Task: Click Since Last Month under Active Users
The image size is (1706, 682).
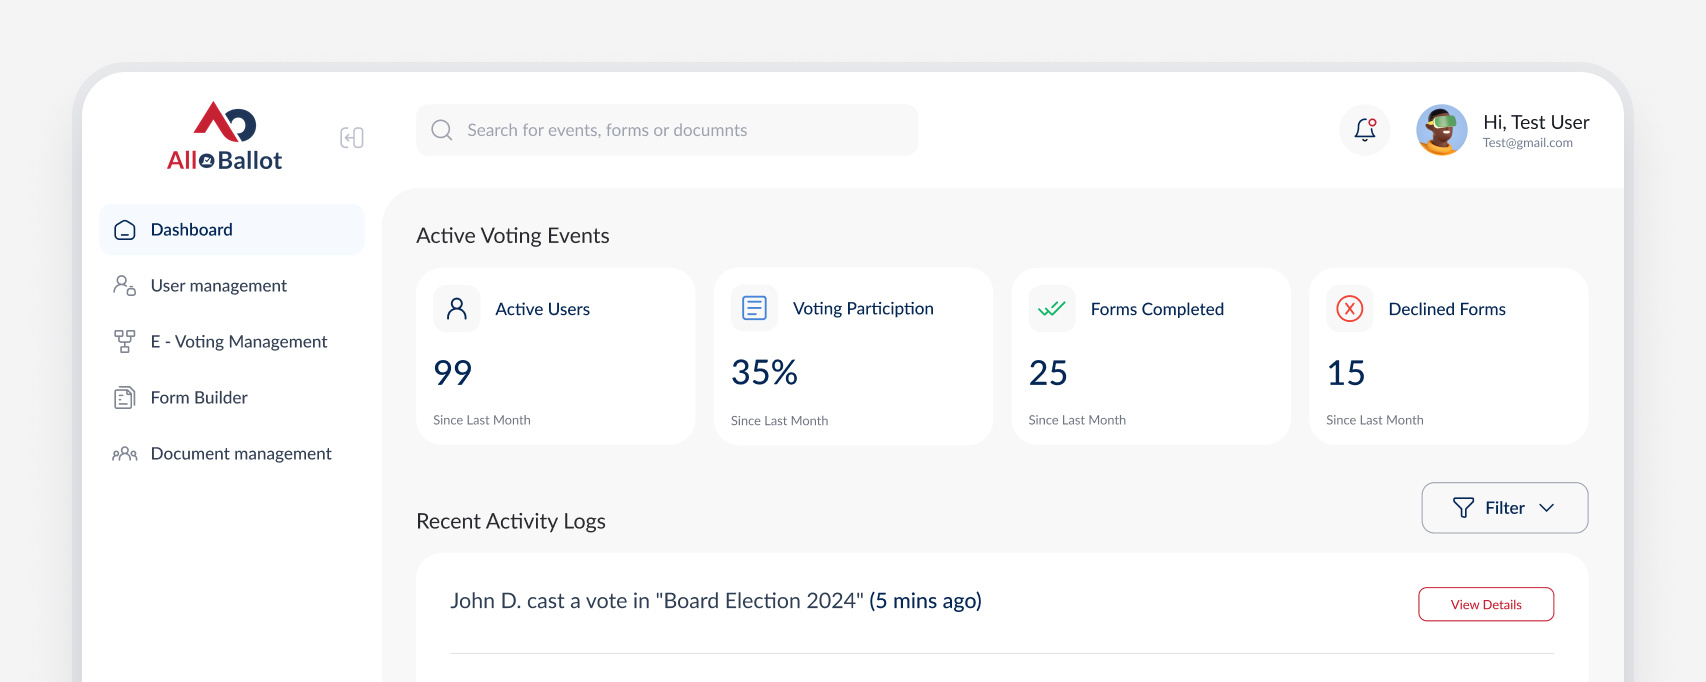Action: coord(482,420)
